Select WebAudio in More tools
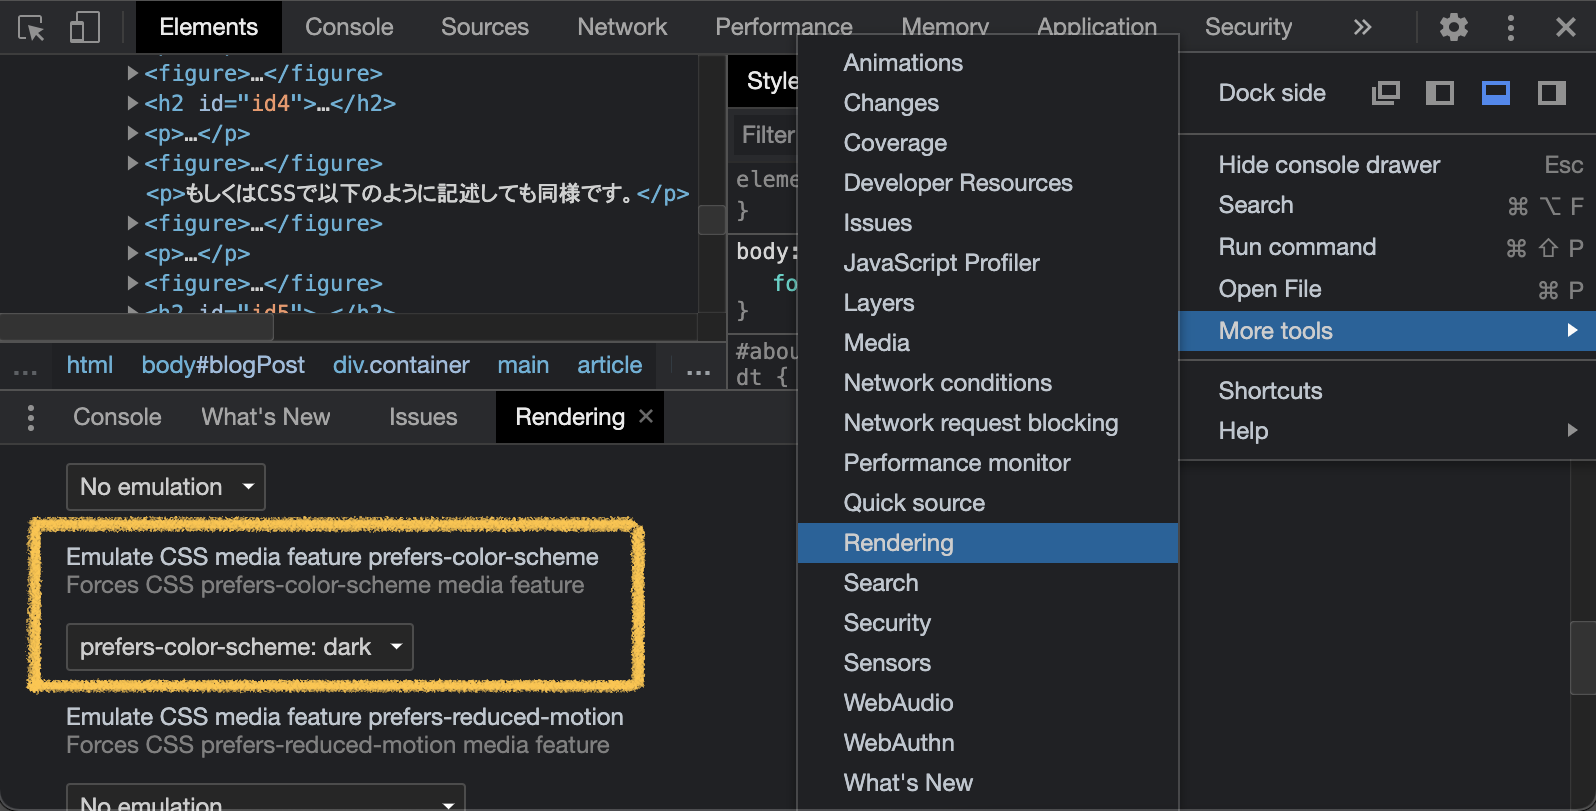Screen dimensions: 1596x811 [x=988, y=703]
